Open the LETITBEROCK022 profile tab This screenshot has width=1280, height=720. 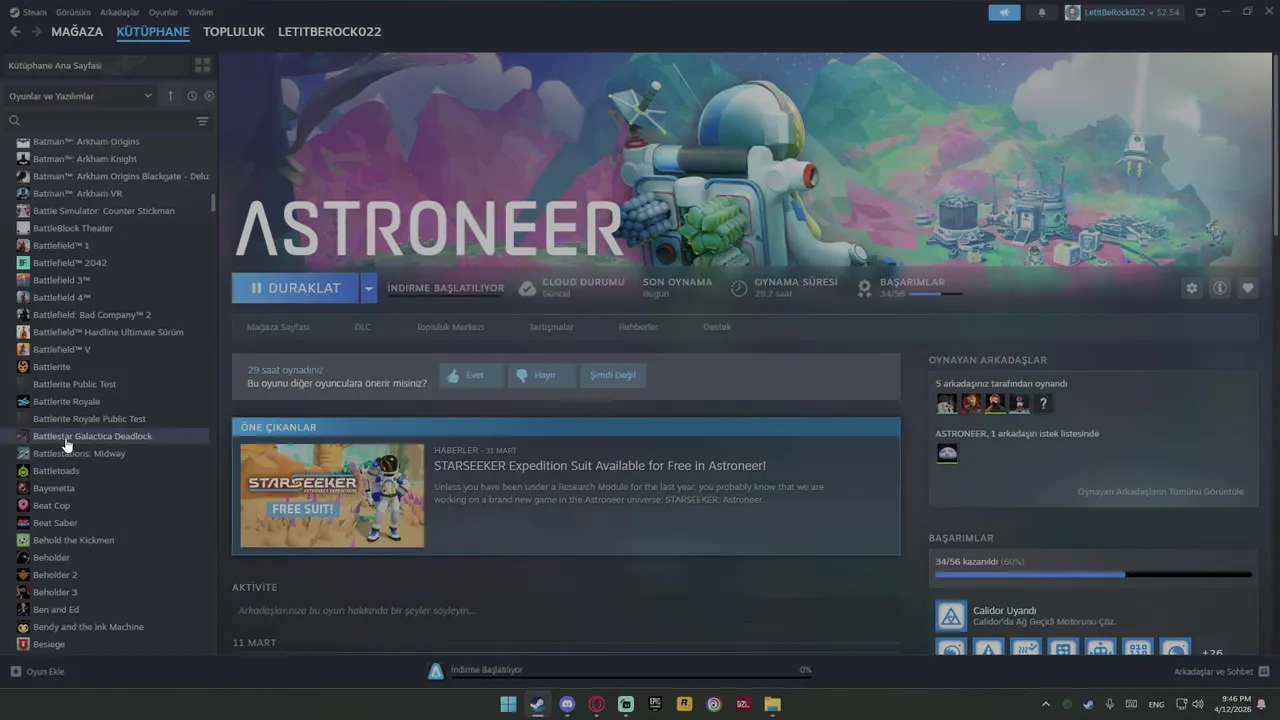click(329, 31)
